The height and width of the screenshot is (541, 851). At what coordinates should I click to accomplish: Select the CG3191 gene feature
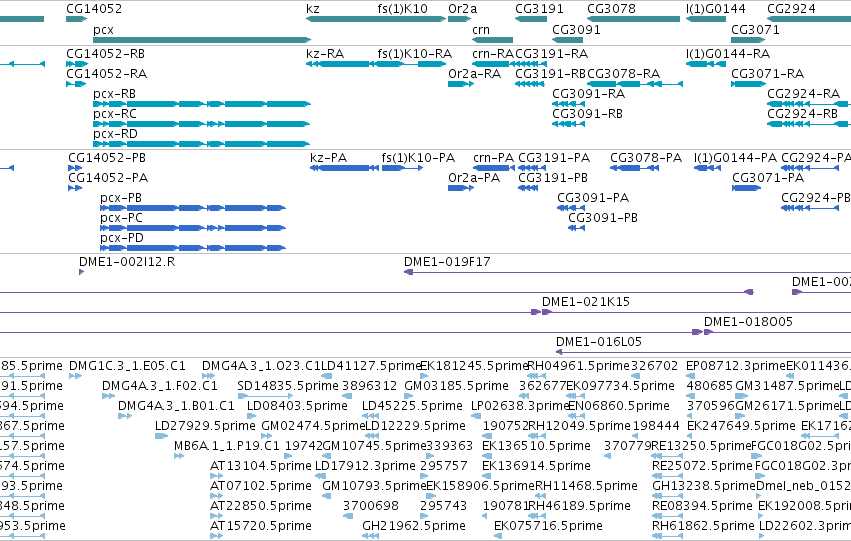pyautogui.click(x=531, y=19)
